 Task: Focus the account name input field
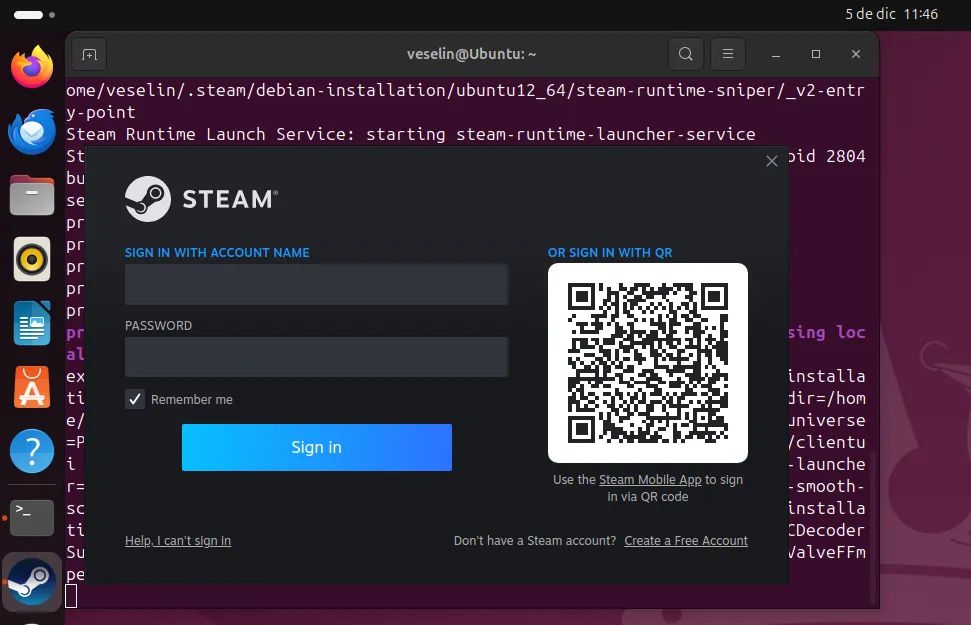tap(316, 285)
